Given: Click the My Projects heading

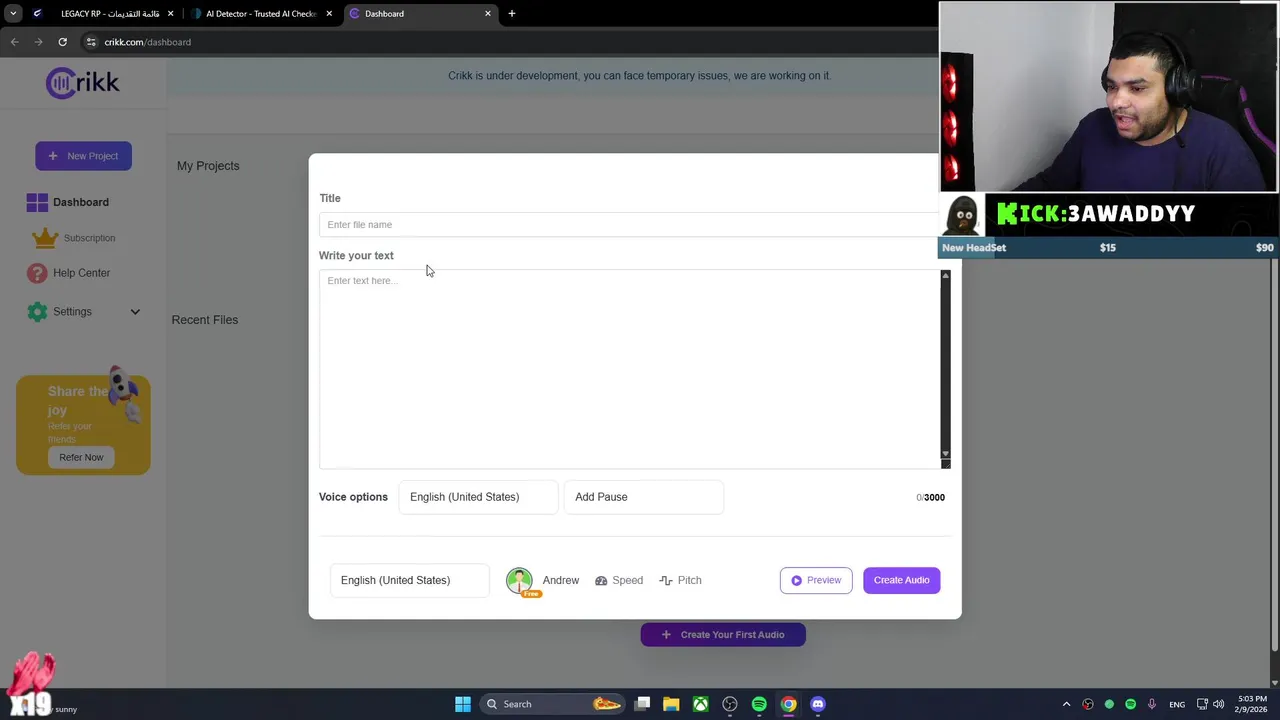Looking at the screenshot, I should 208,166.
